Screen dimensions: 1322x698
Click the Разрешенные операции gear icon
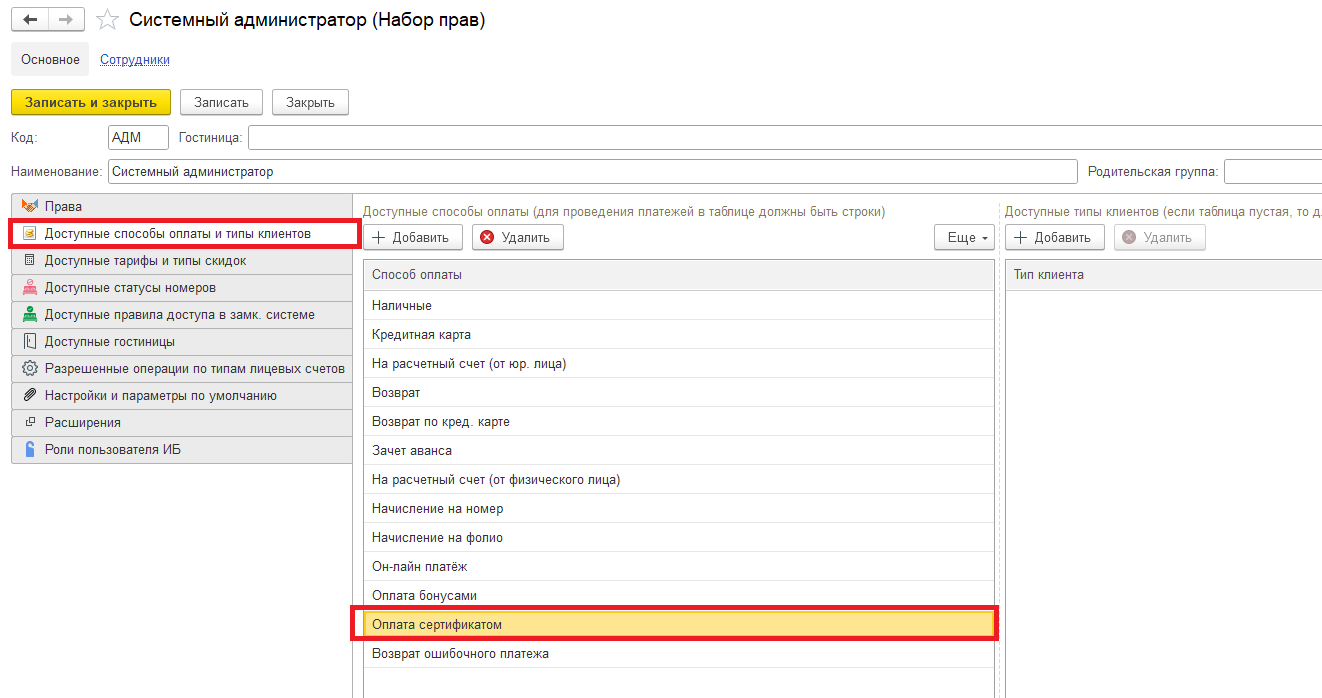pyautogui.click(x=29, y=368)
